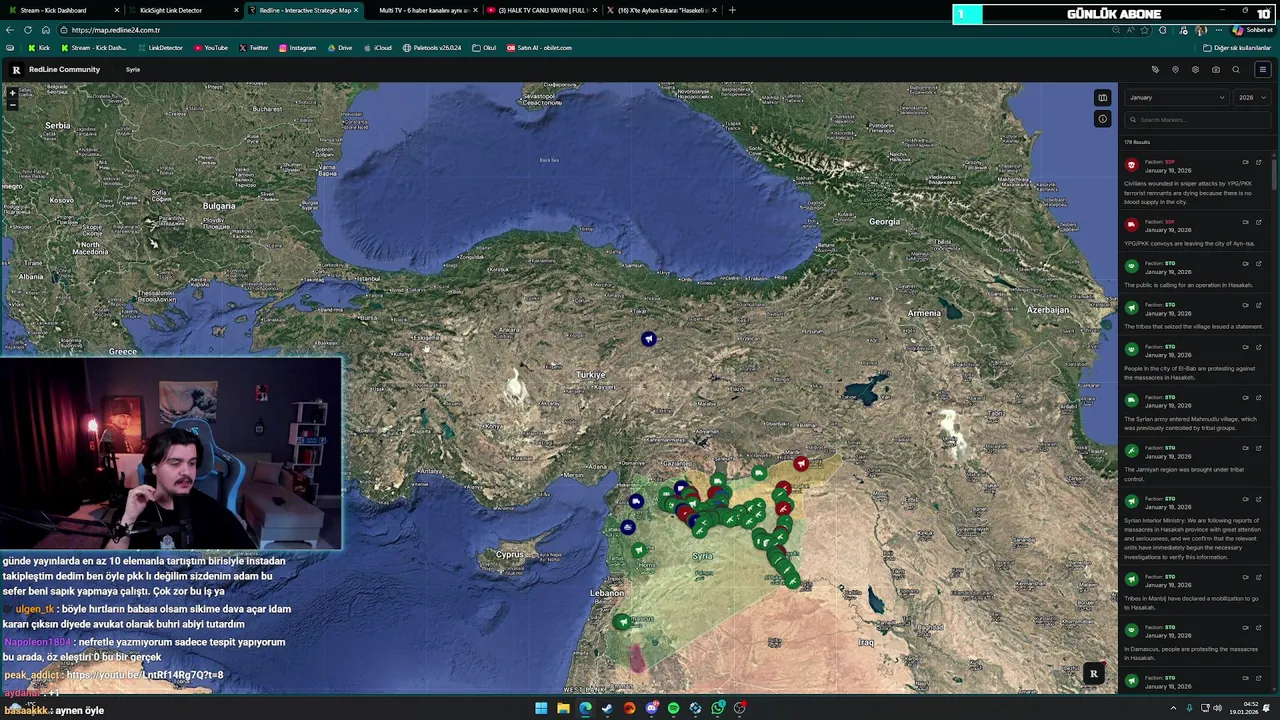Screen dimensions: 1280x720
Task: Click the address bar URL map.redline24.com.tr
Action: point(116,30)
